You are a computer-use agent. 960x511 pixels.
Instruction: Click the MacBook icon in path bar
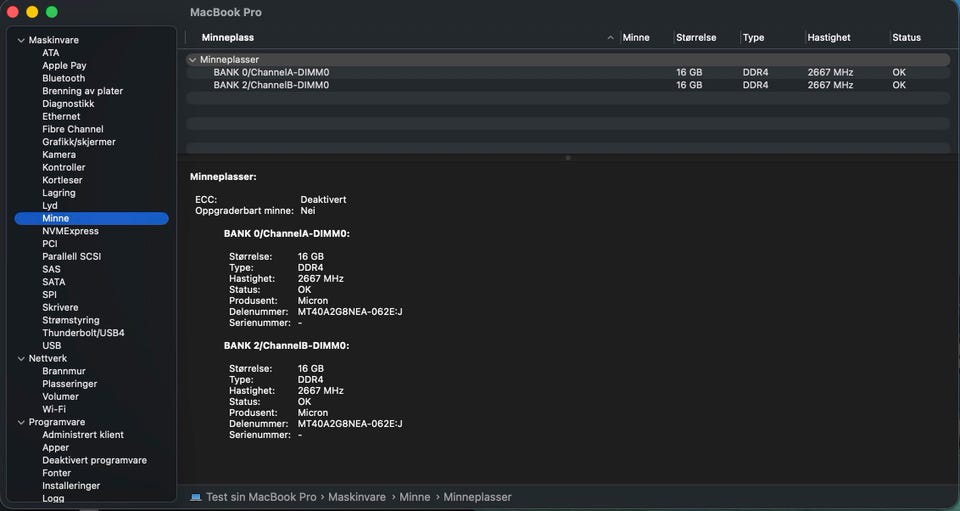(x=196, y=497)
